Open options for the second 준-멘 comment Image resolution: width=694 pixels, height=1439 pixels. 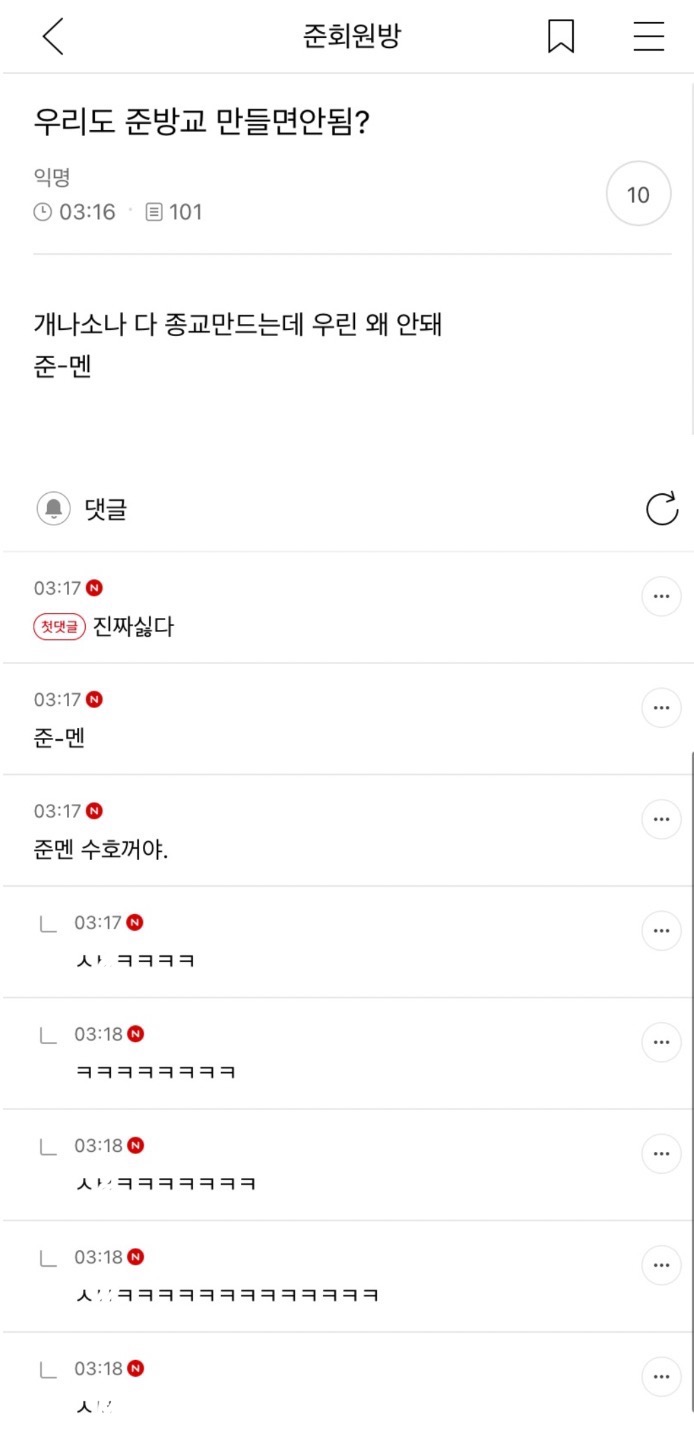coord(660,708)
